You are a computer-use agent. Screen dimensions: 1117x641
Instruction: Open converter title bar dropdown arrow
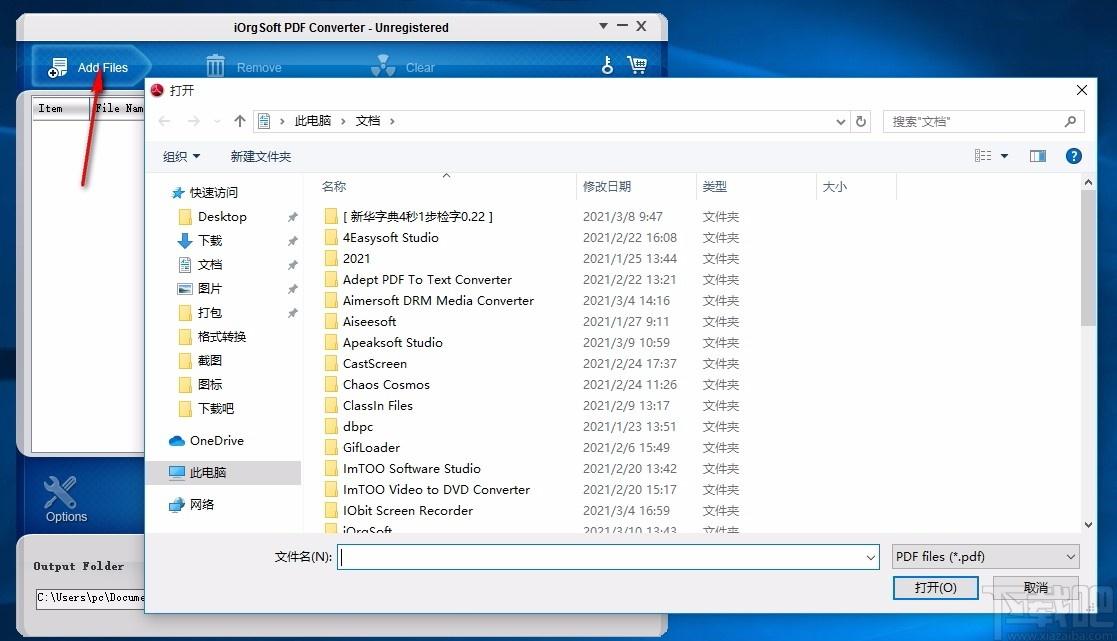point(603,26)
